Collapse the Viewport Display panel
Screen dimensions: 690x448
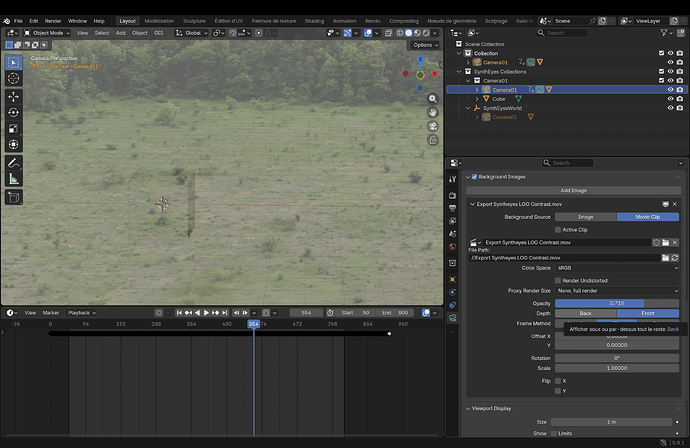pyautogui.click(x=468, y=408)
